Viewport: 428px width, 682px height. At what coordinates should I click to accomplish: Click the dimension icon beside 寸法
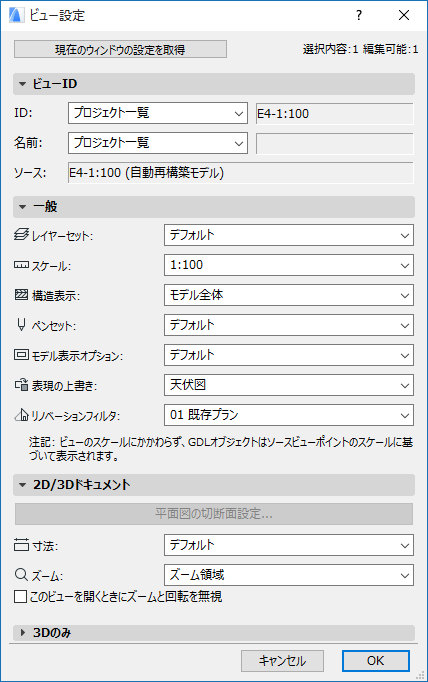(x=21, y=545)
